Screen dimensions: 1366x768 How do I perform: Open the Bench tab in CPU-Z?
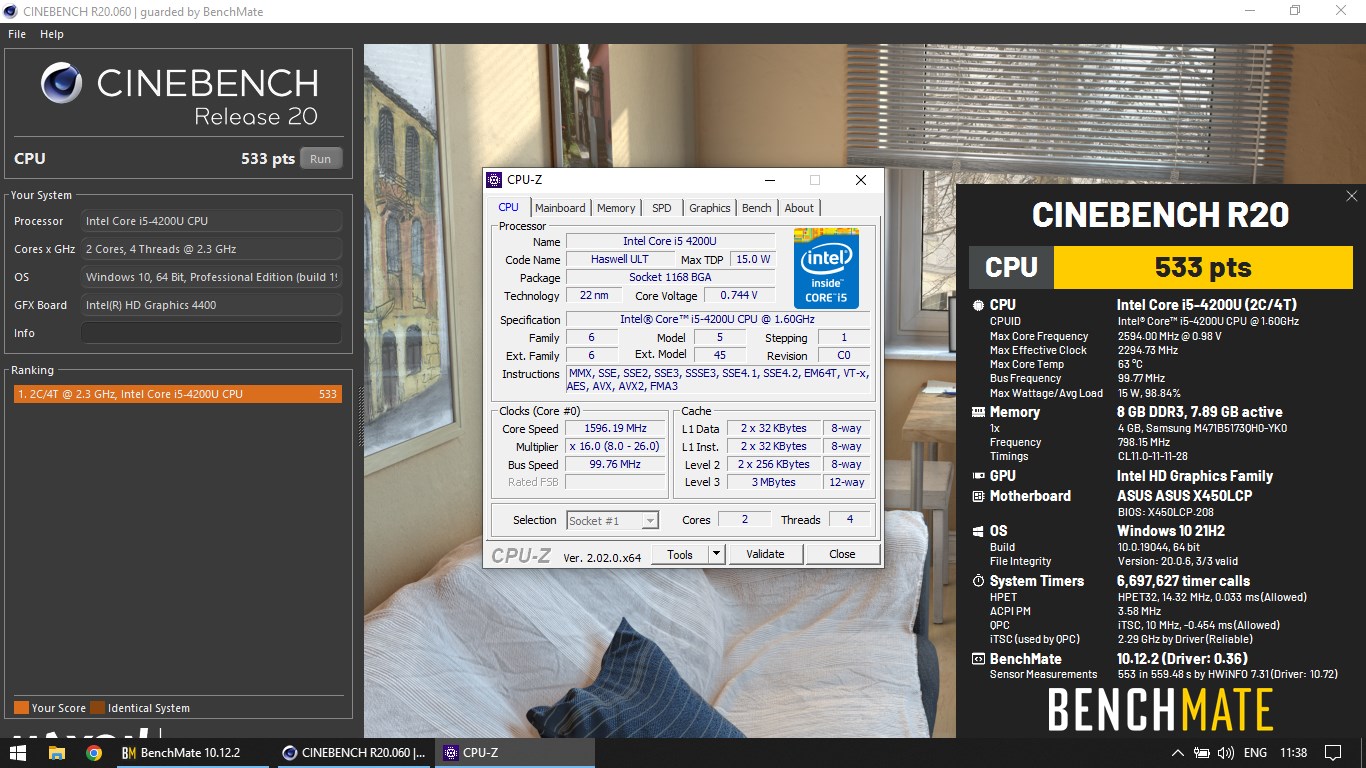click(x=757, y=208)
